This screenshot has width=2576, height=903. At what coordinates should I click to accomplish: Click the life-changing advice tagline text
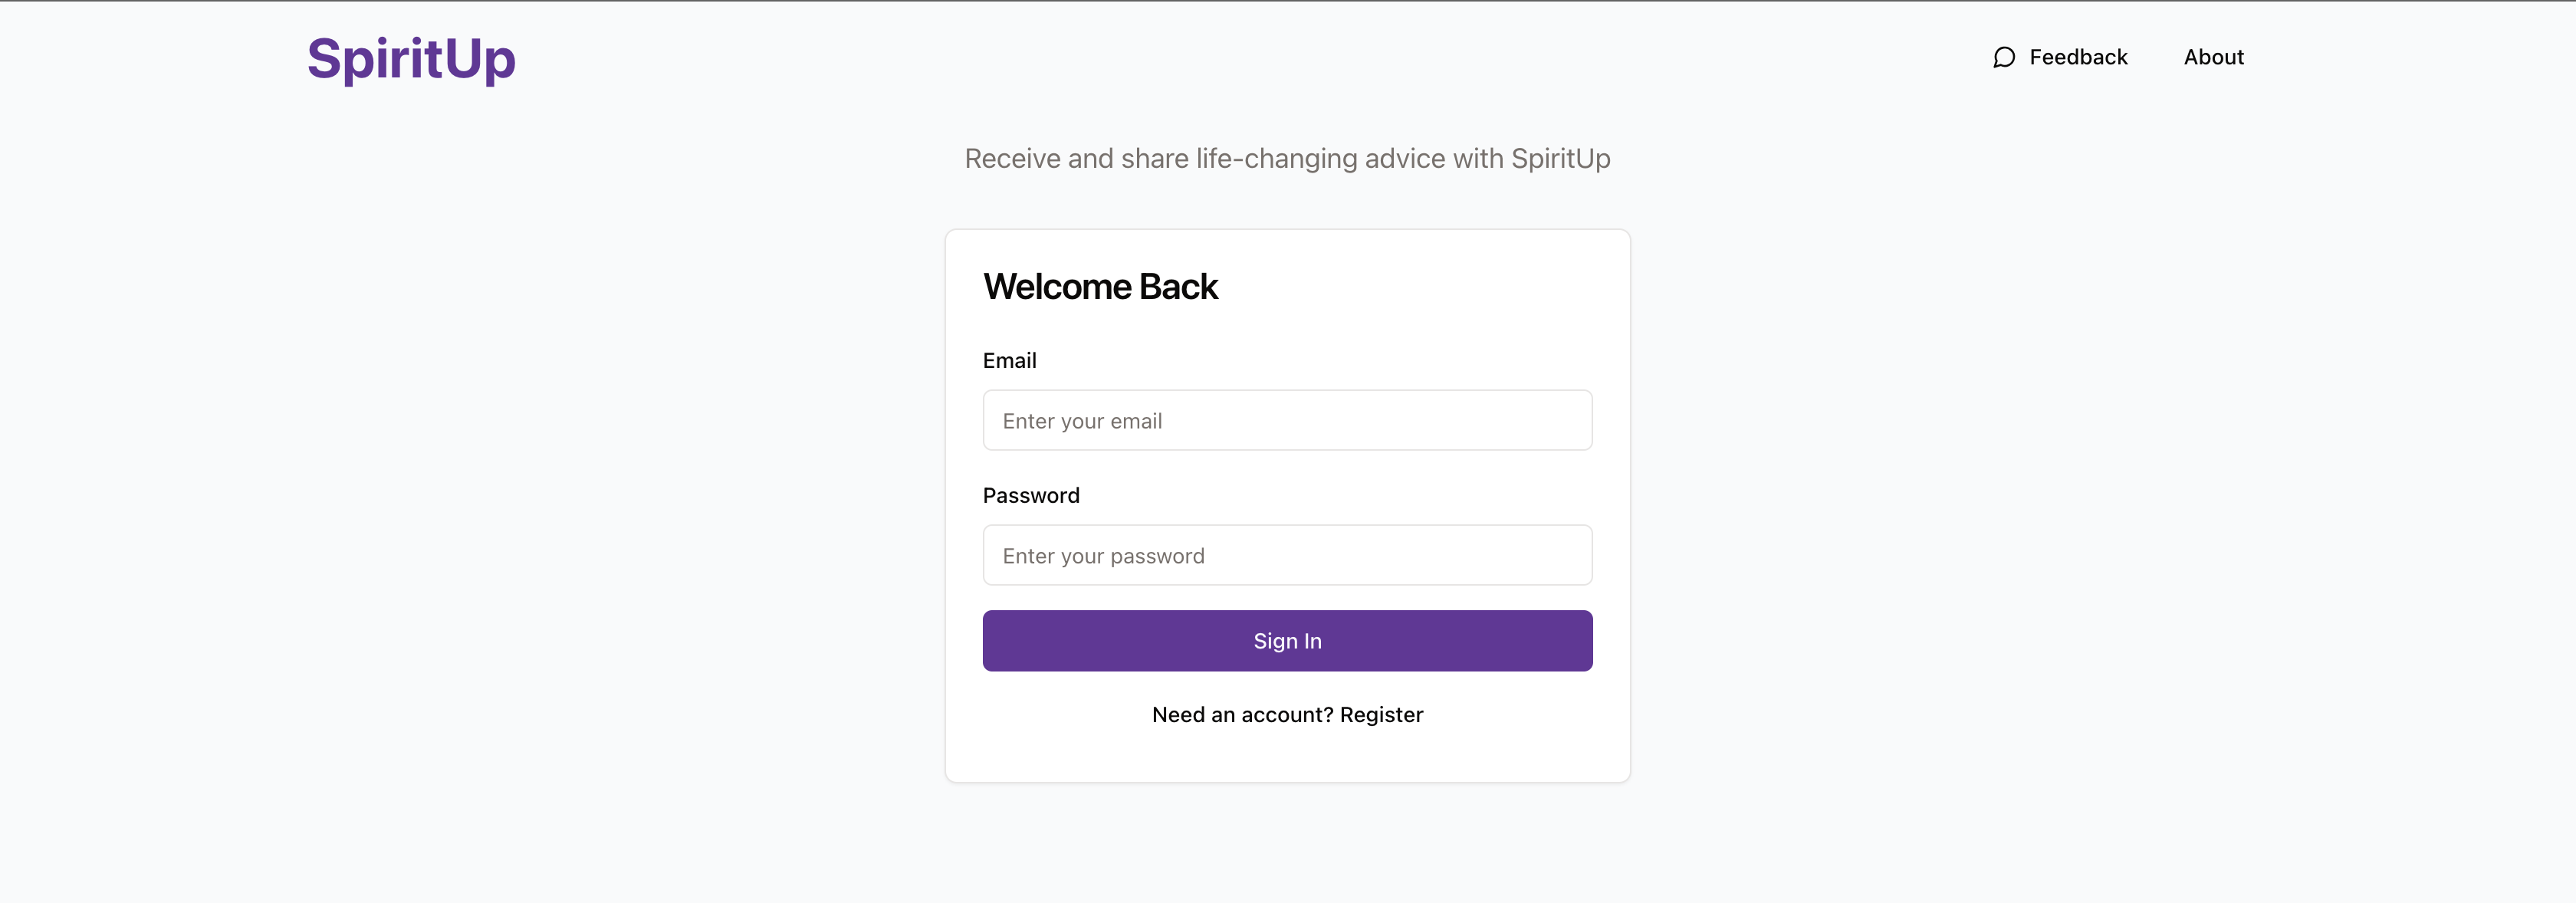coord(1287,159)
